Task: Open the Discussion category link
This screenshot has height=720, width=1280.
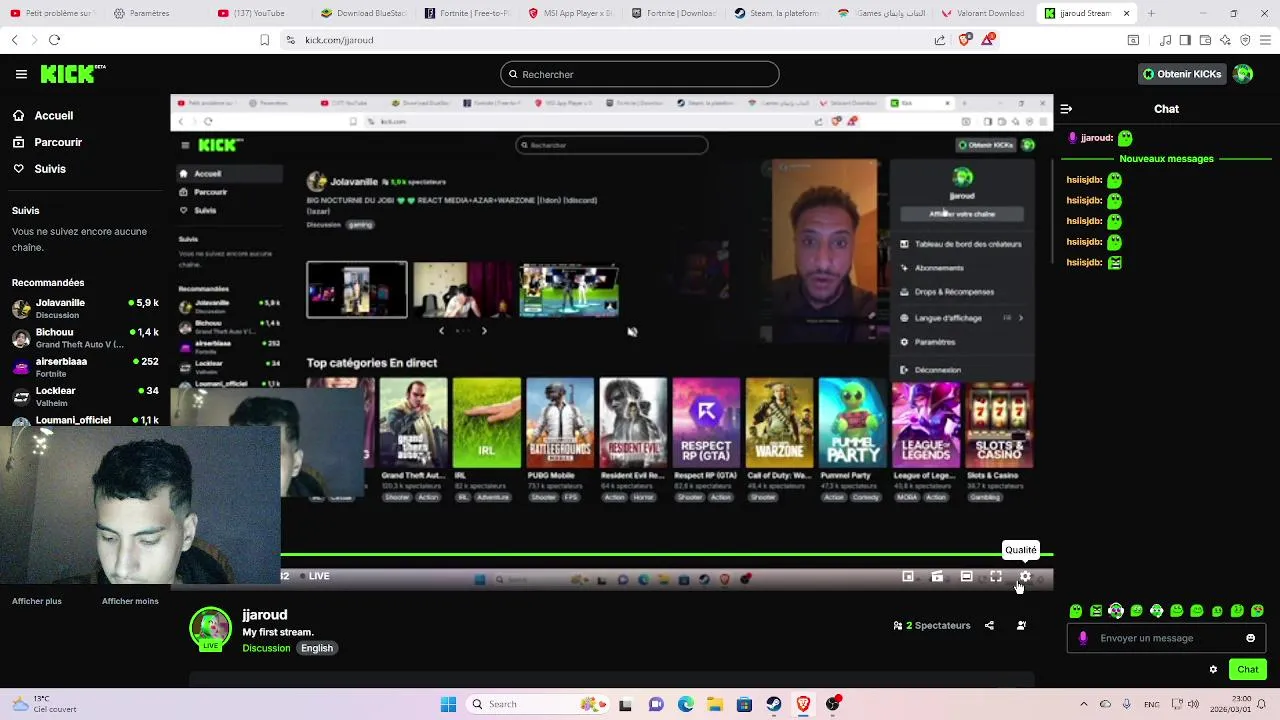Action: pos(266,648)
